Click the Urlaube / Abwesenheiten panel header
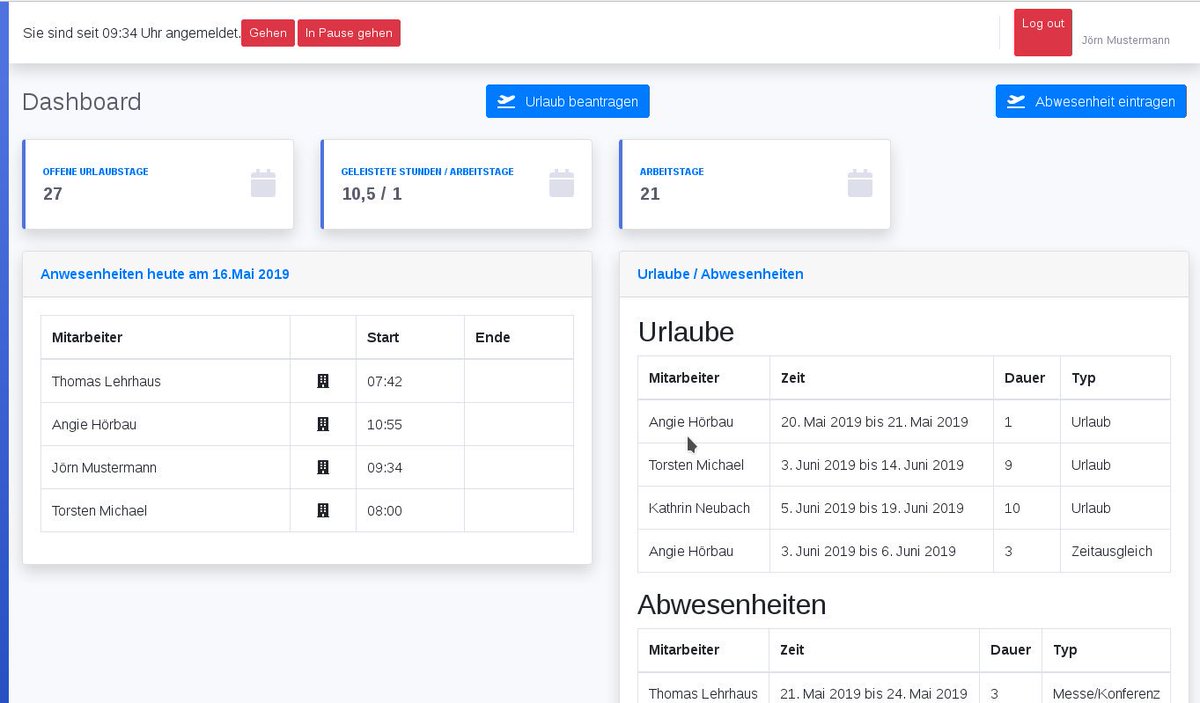This screenshot has width=1200, height=703. point(720,274)
